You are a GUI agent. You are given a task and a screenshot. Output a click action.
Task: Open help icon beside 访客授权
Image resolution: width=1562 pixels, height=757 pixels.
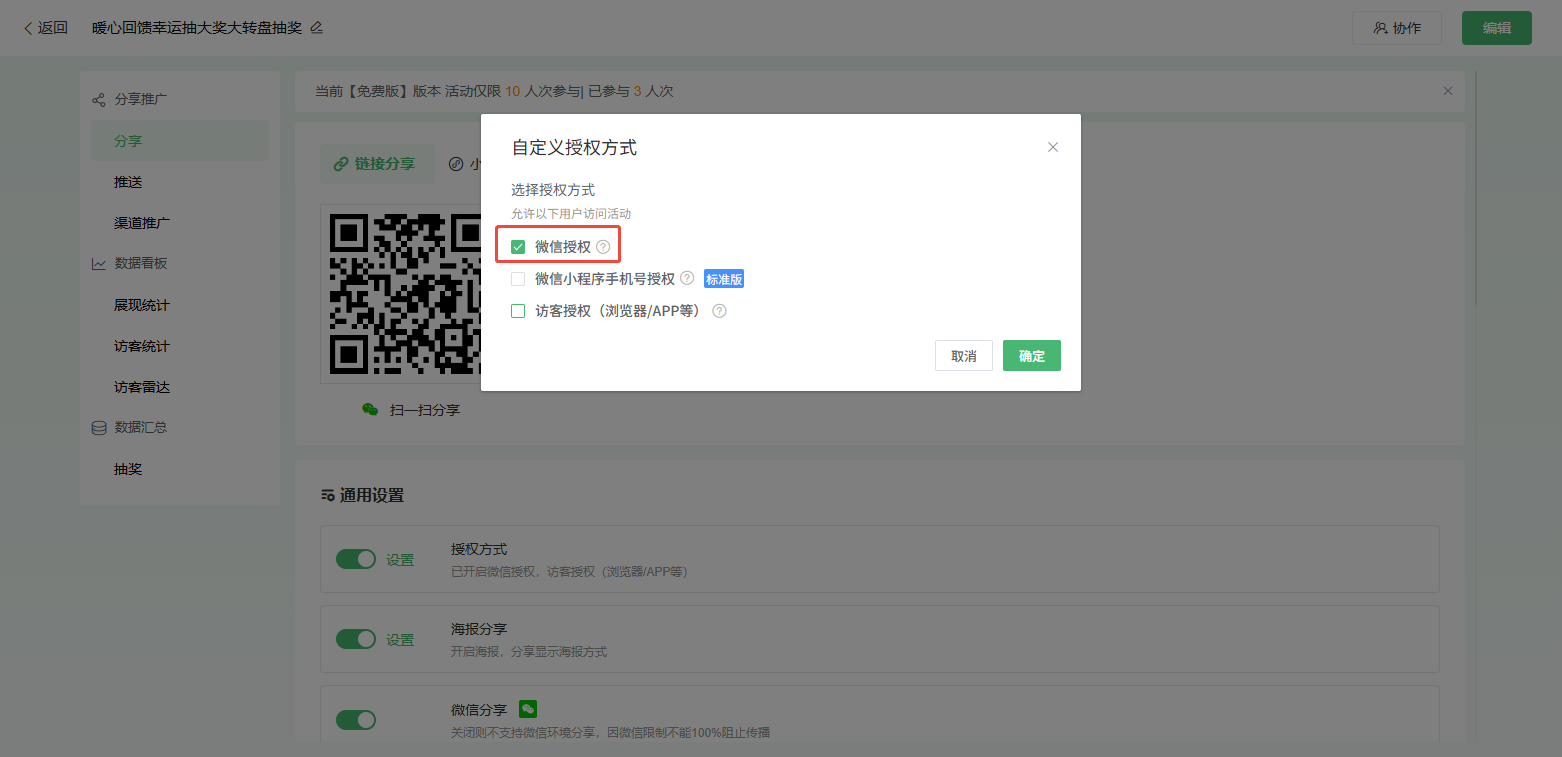[719, 311]
